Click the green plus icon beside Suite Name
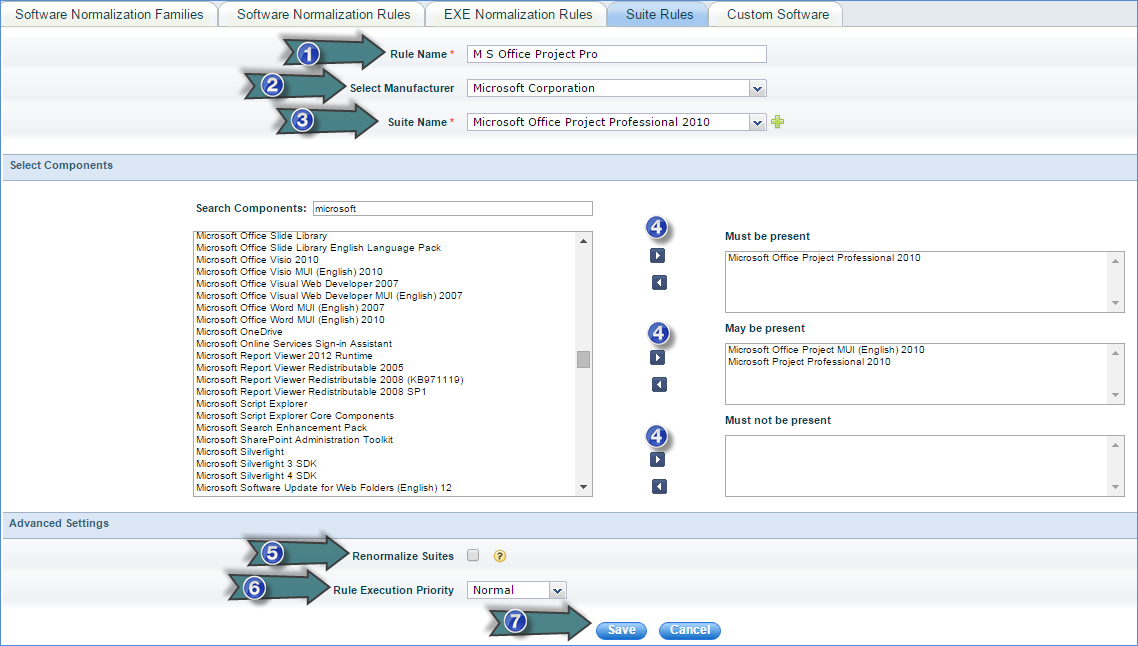This screenshot has width=1138, height=646. 778,122
